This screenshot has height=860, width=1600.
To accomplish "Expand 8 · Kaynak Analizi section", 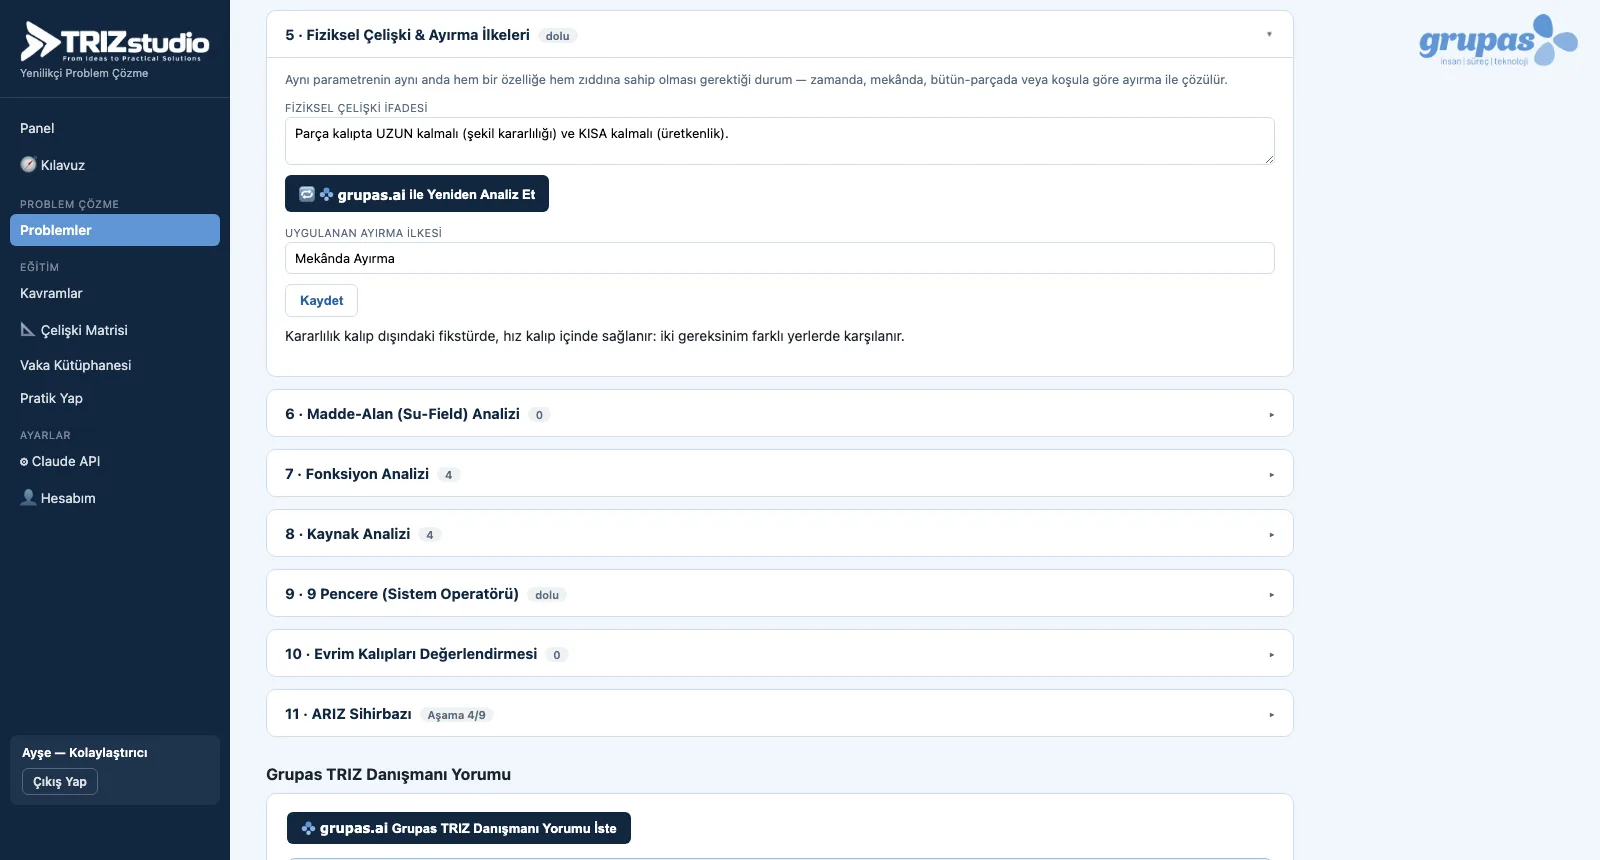I will [780, 534].
